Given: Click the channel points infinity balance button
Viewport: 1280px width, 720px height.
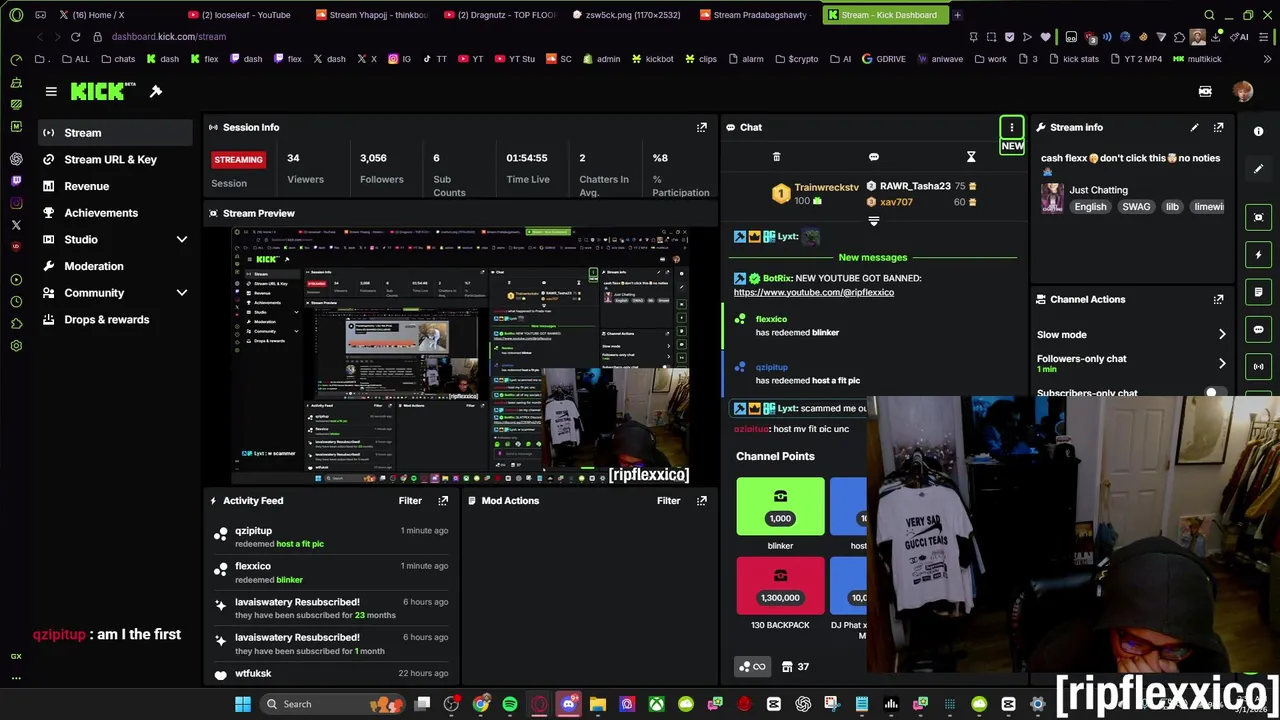Looking at the screenshot, I should tap(752, 667).
